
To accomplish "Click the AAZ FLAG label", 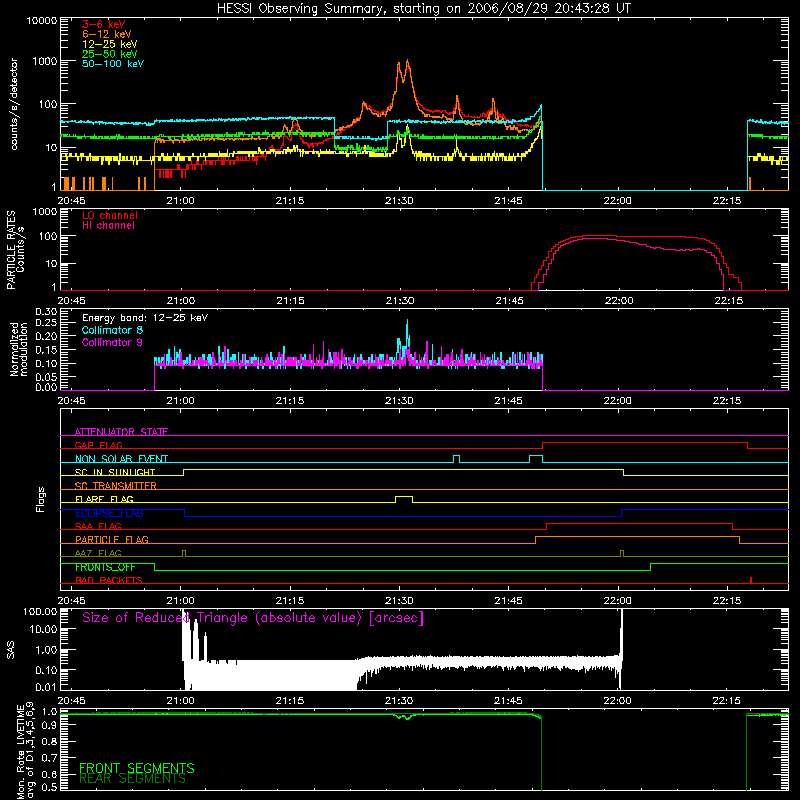I will [98, 553].
